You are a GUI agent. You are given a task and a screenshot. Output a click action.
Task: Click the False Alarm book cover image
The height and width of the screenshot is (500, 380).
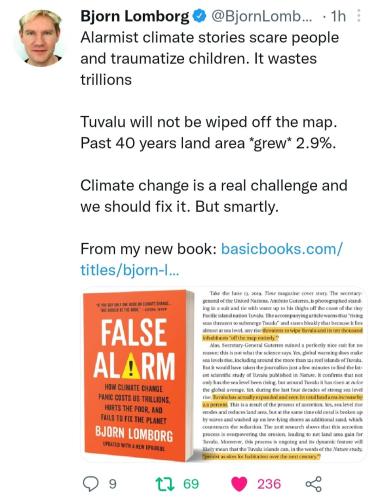tap(138, 375)
